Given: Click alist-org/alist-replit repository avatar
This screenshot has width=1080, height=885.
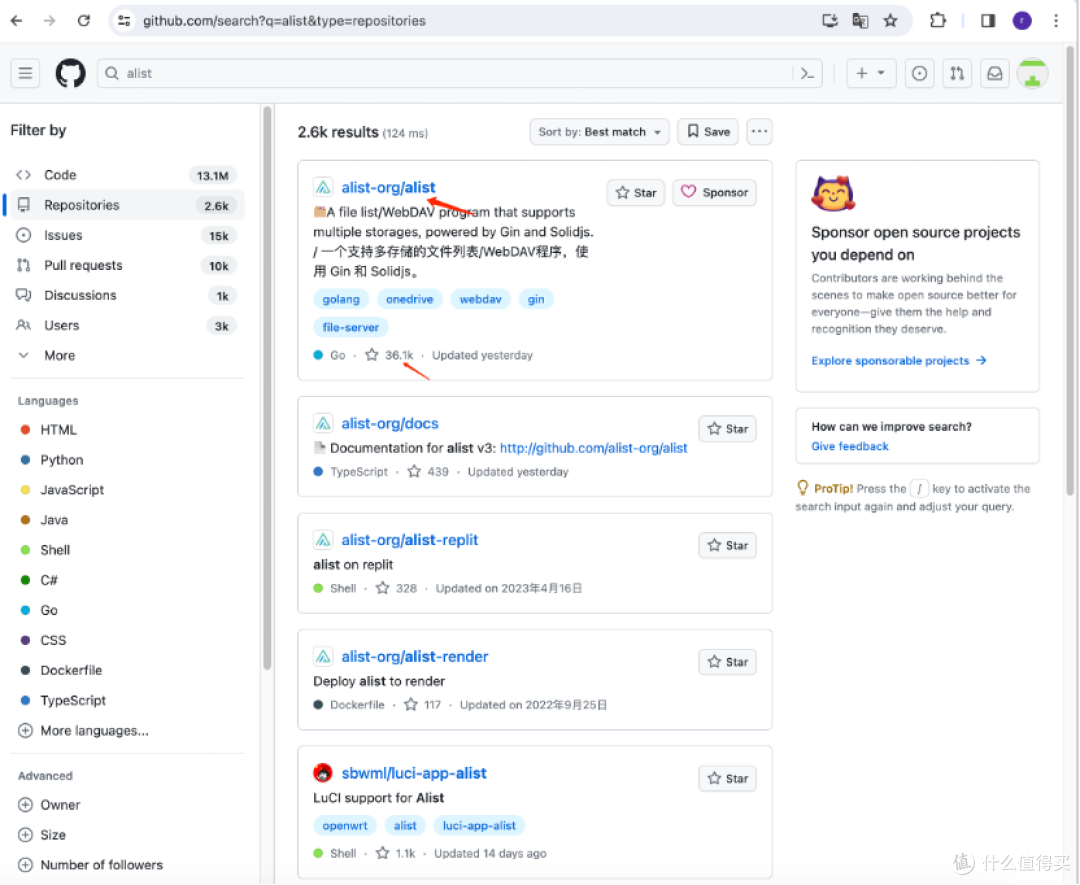Looking at the screenshot, I should click(322, 539).
